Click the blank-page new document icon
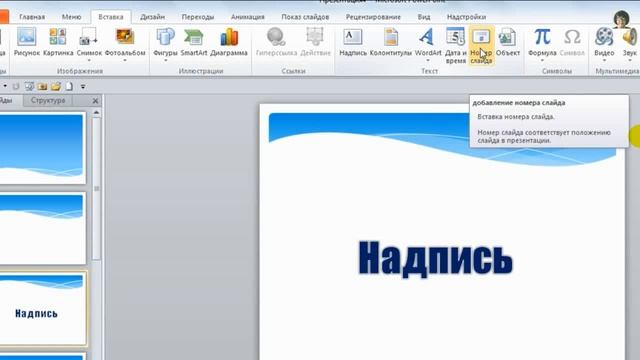 coord(69,87)
